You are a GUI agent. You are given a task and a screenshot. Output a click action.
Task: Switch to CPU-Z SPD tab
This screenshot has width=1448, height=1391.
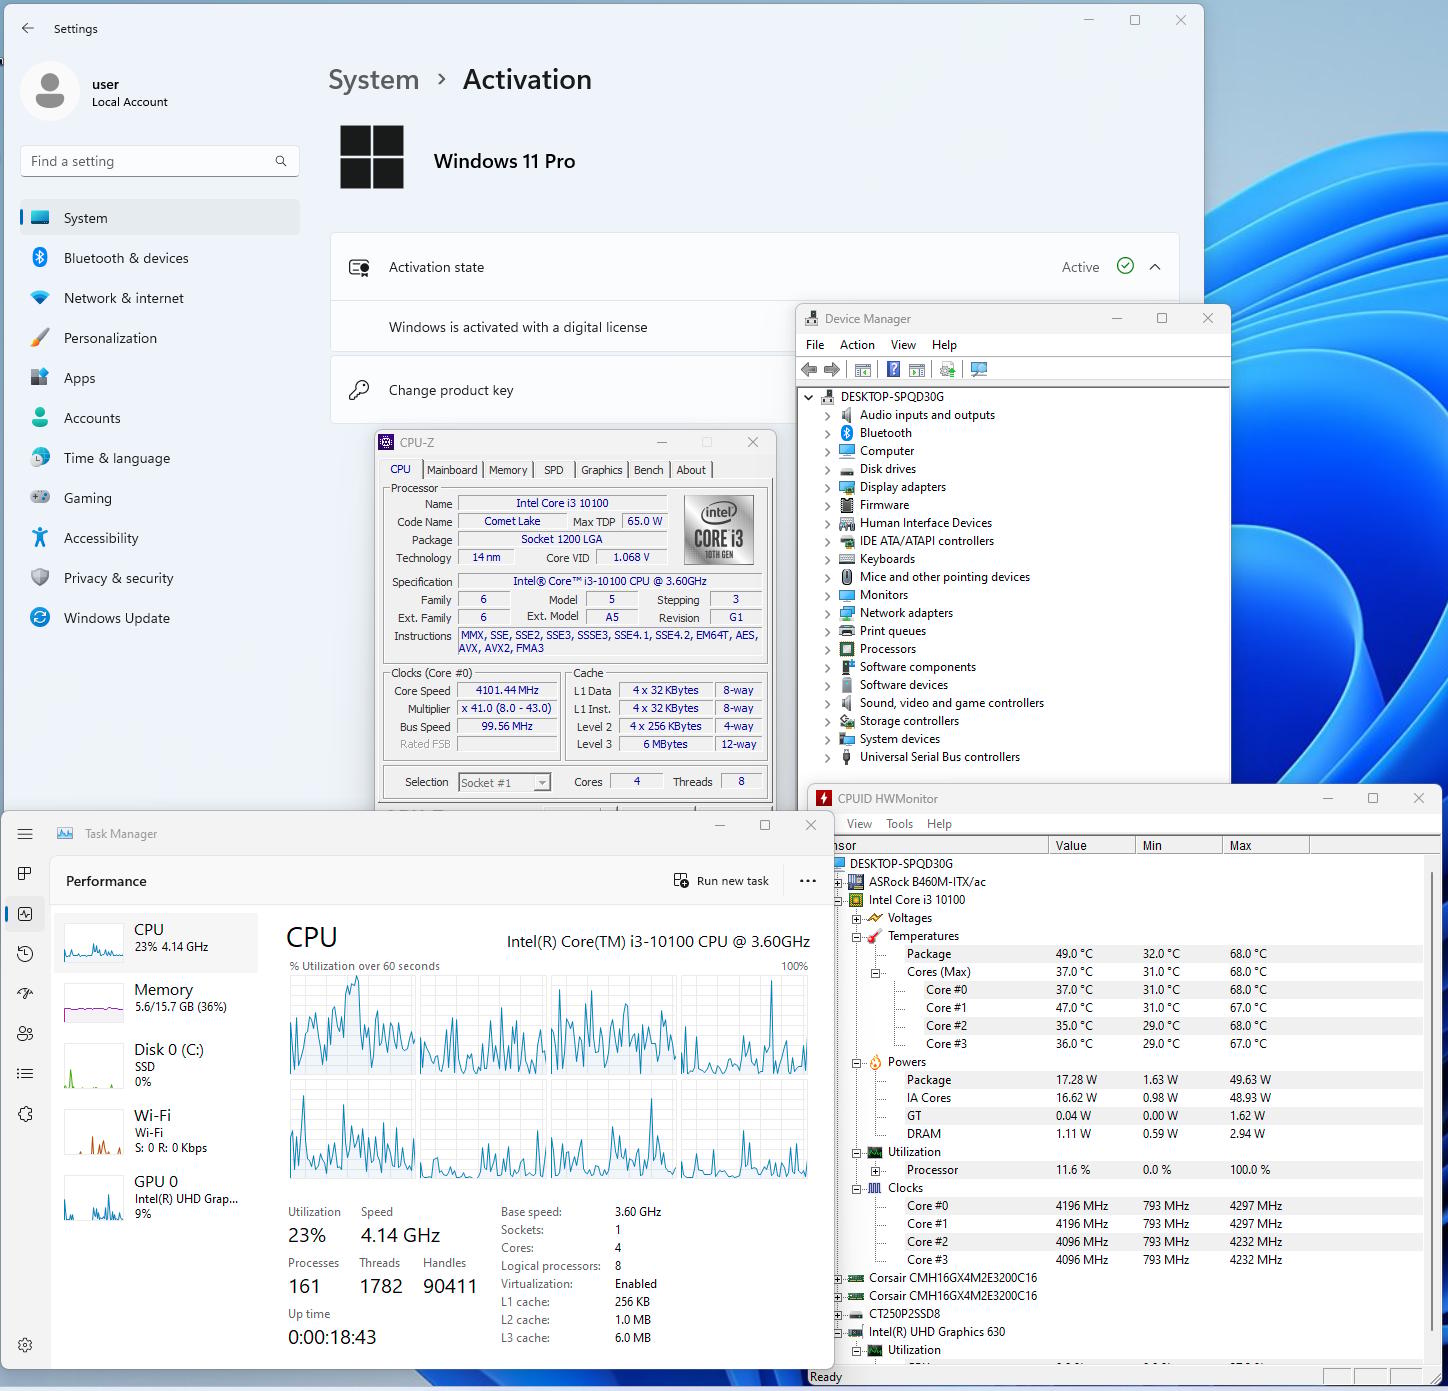(554, 470)
